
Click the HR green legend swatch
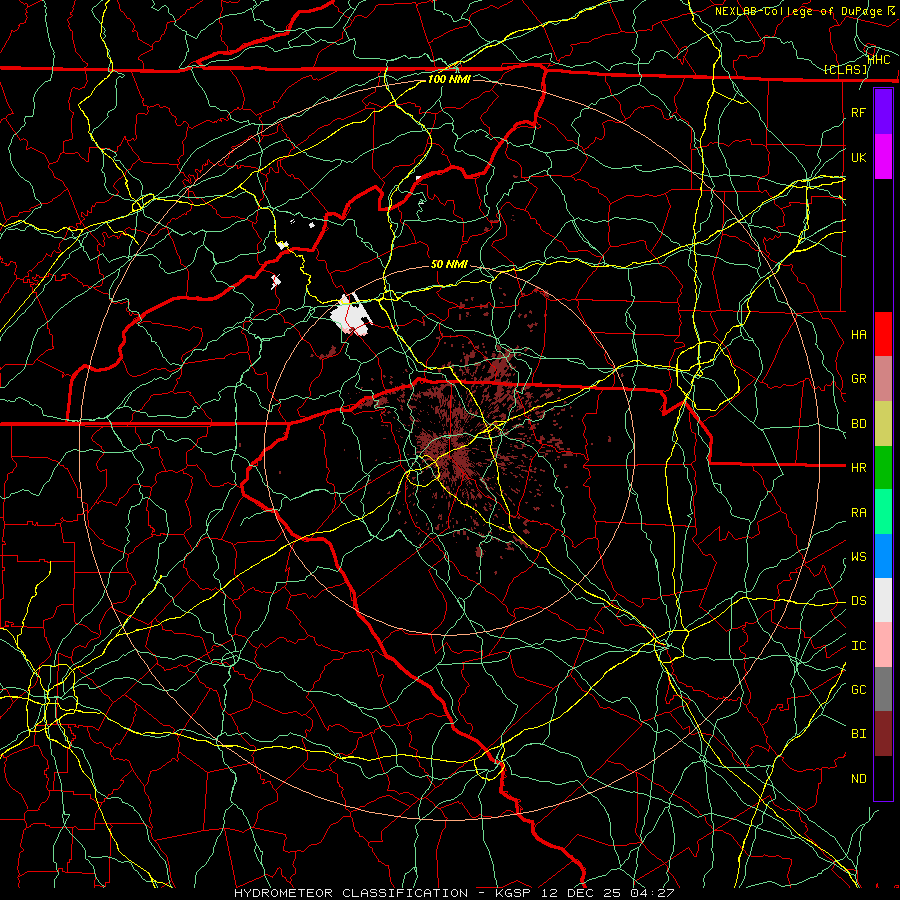pos(883,468)
